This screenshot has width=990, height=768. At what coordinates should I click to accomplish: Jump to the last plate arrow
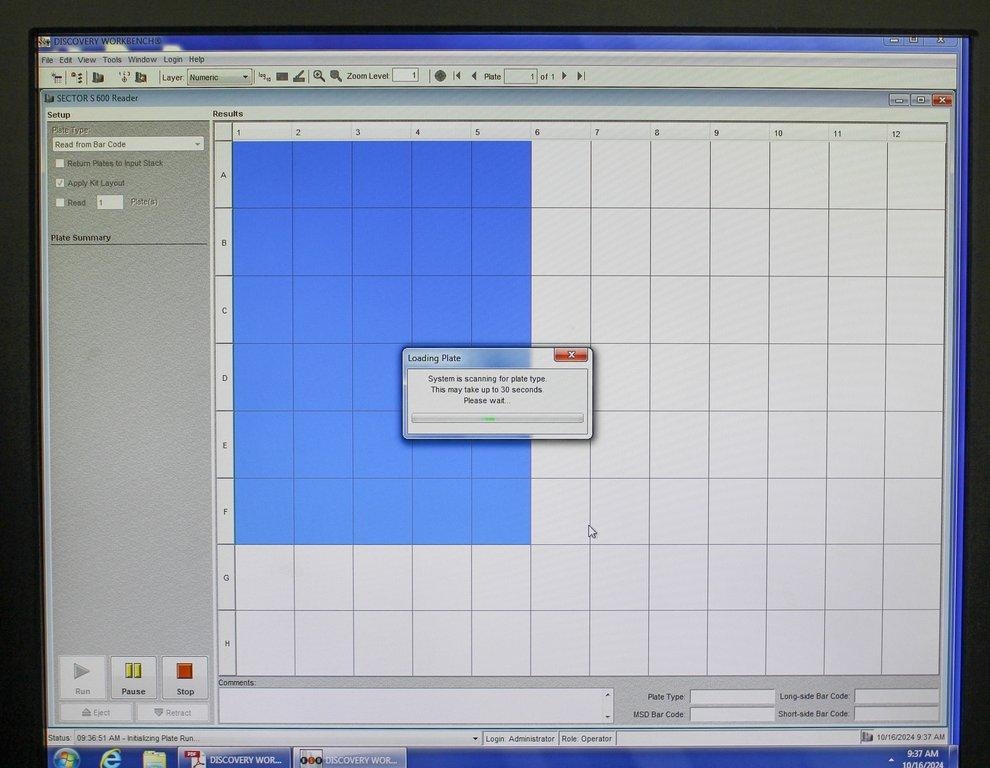pyautogui.click(x=580, y=76)
